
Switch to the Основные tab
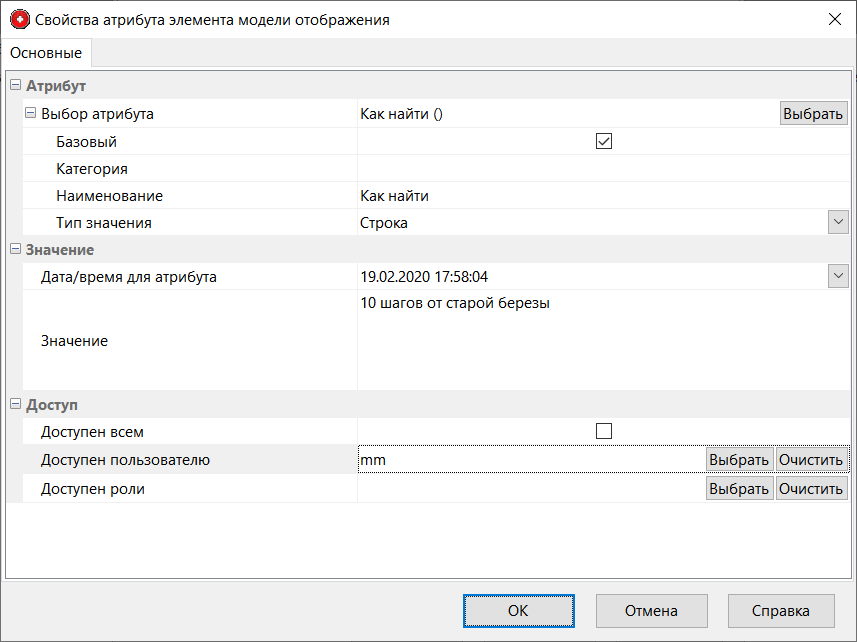pos(46,52)
